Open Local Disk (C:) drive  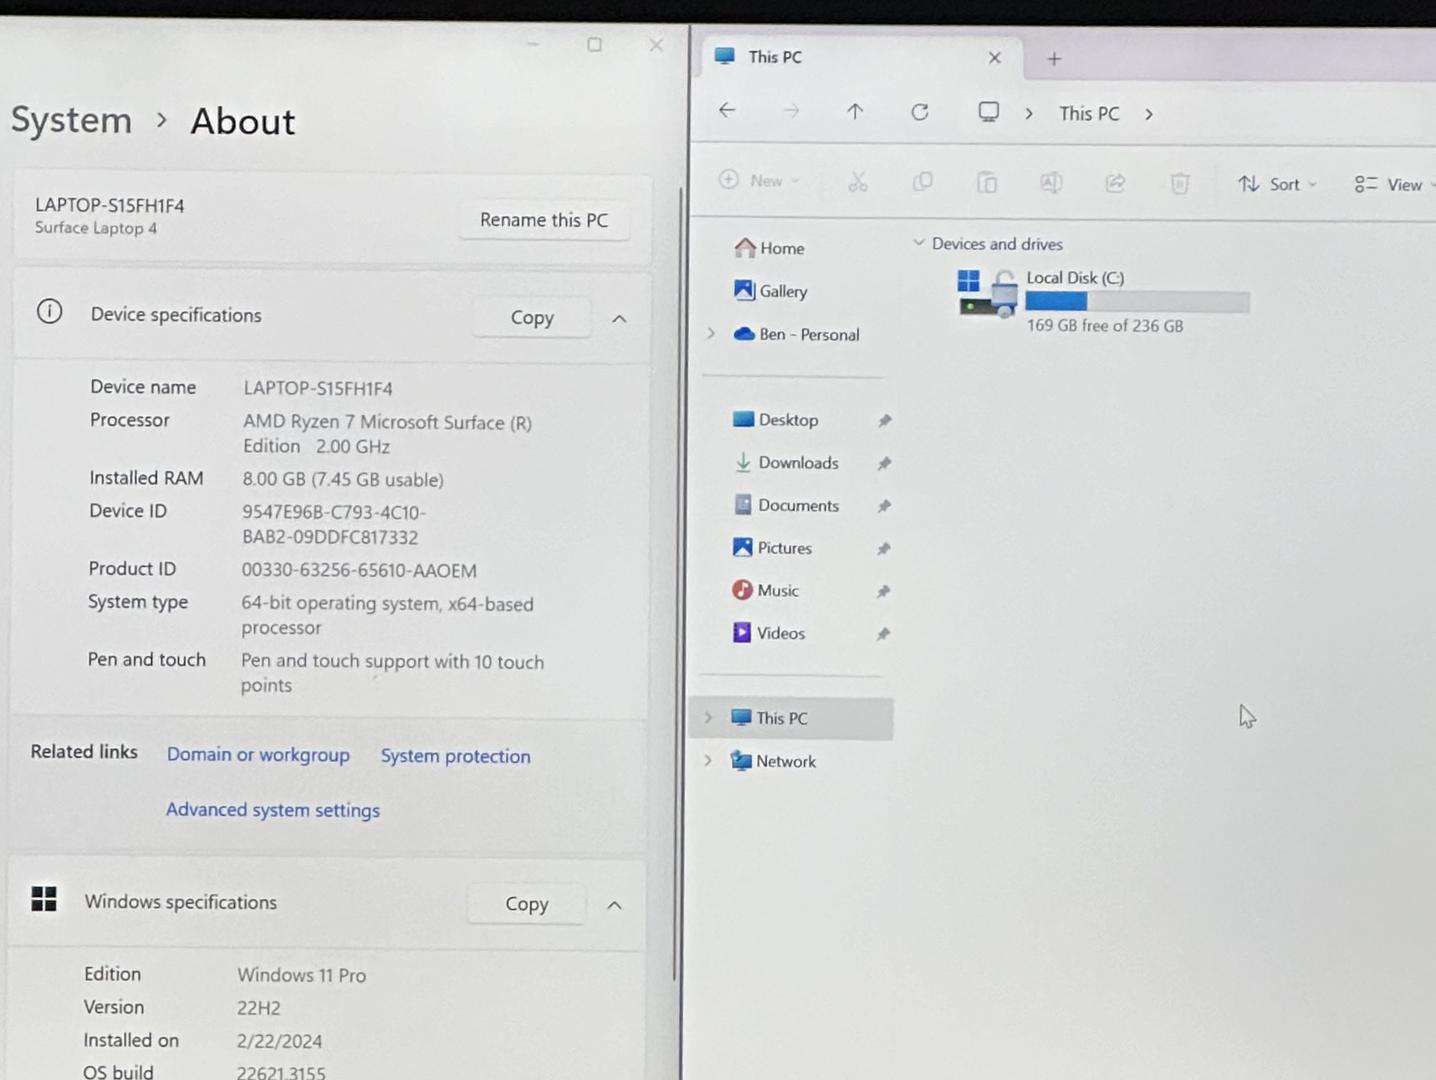pyautogui.click(x=1075, y=279)
